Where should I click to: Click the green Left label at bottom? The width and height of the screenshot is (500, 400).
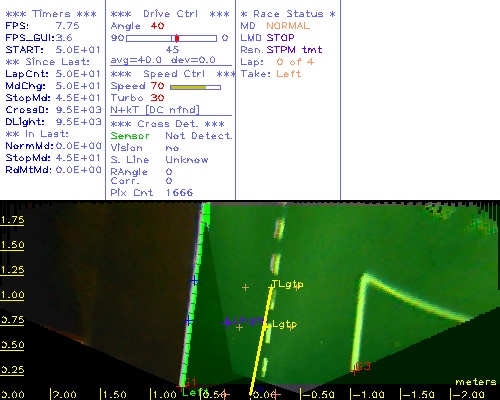tap(195, 392)
